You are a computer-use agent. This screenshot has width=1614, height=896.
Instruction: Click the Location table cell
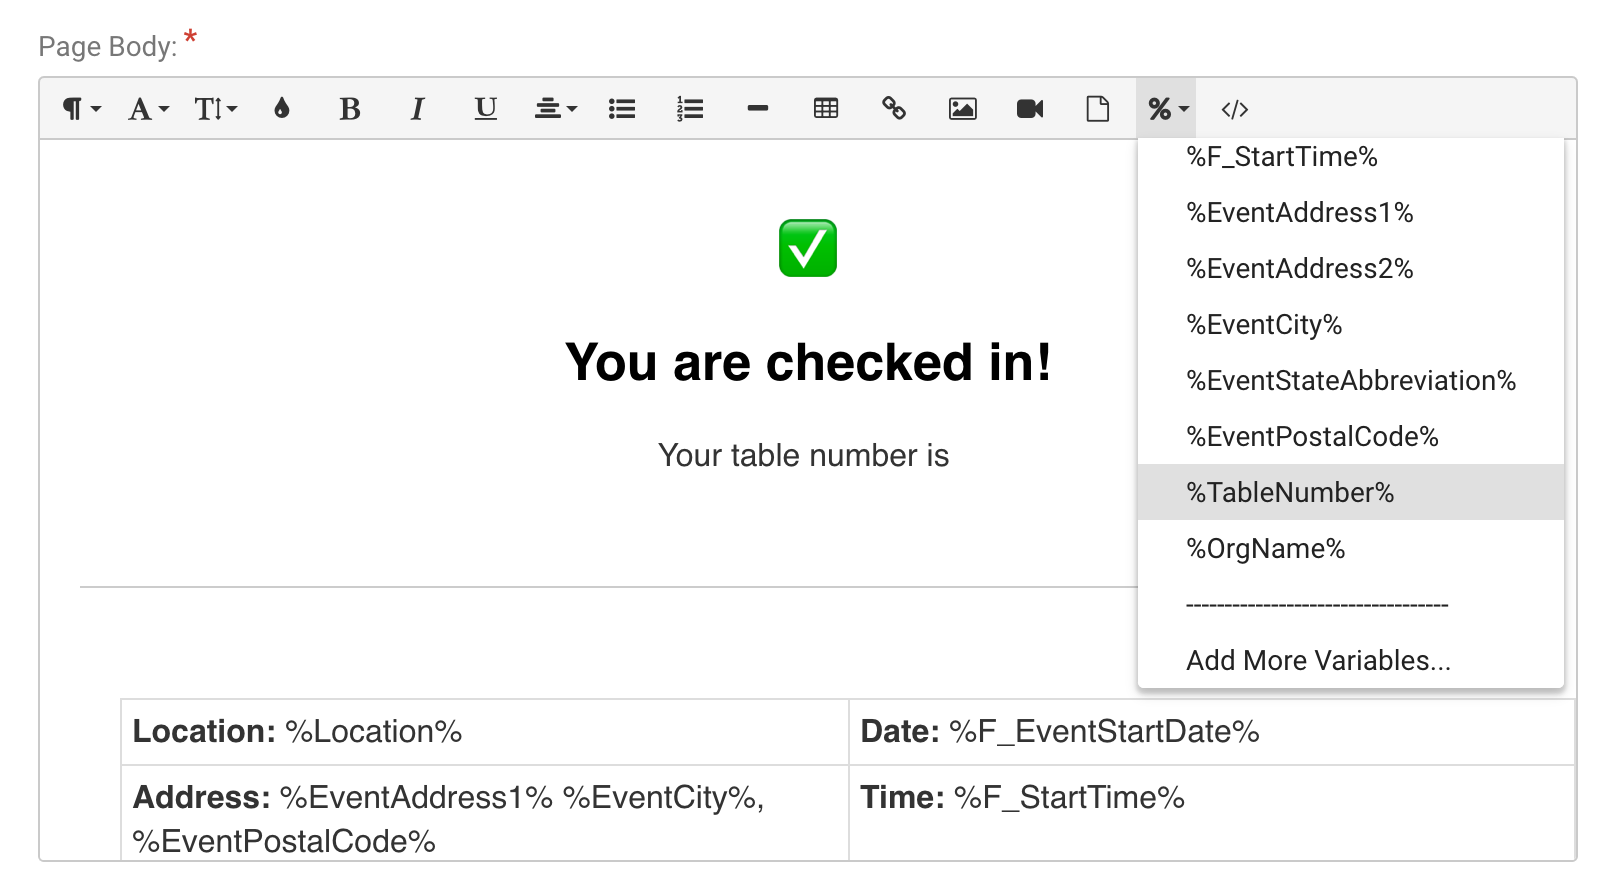coord(485,732)
